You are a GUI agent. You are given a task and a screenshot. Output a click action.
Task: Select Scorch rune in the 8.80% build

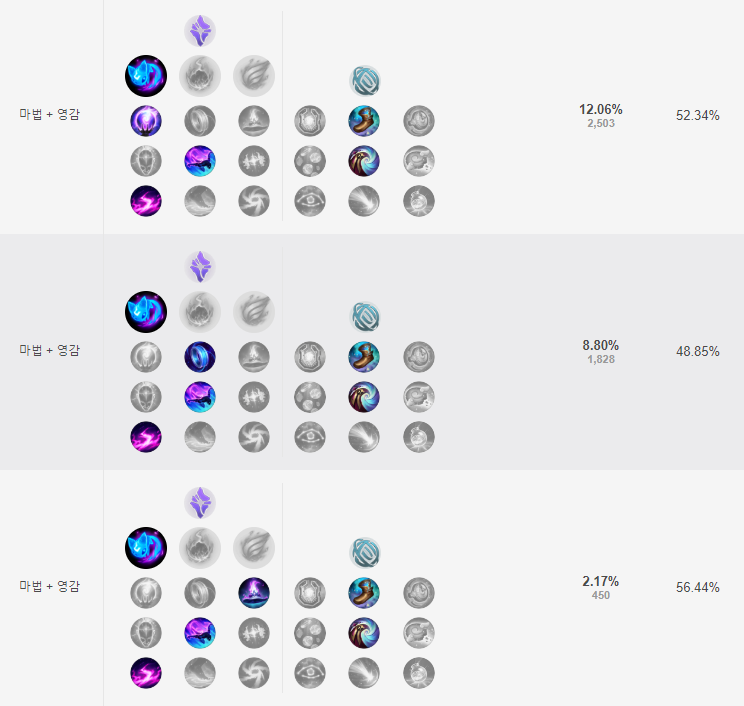(x=146, y=436)
